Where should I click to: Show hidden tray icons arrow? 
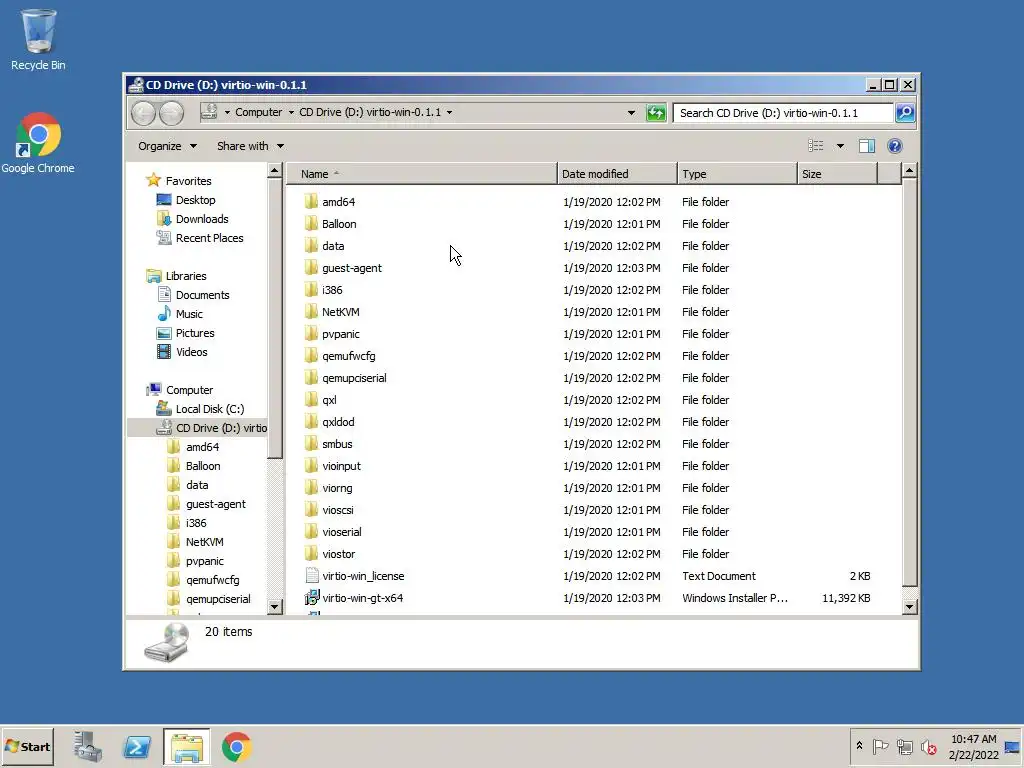click(x=859, y=746)
